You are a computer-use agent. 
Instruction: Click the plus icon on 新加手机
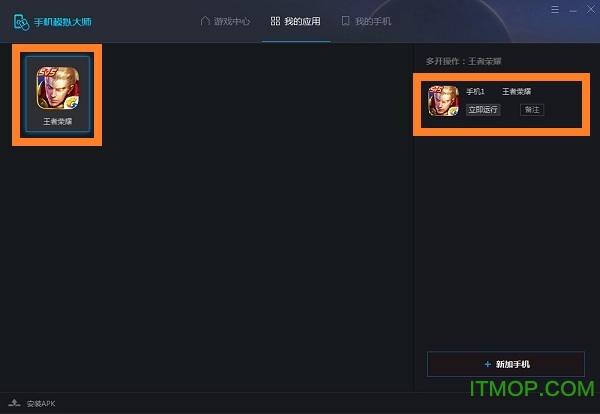click(488, 364)
